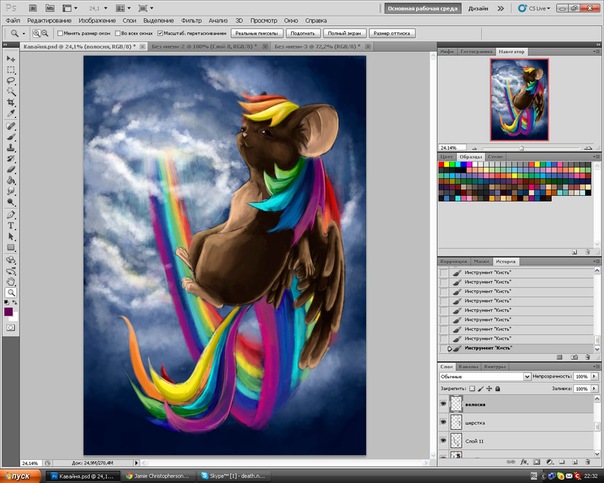Image resolution: width=604 pixels, height=483 pixels.
Task: Add a layer mask icon
Action: coord(537,461)
